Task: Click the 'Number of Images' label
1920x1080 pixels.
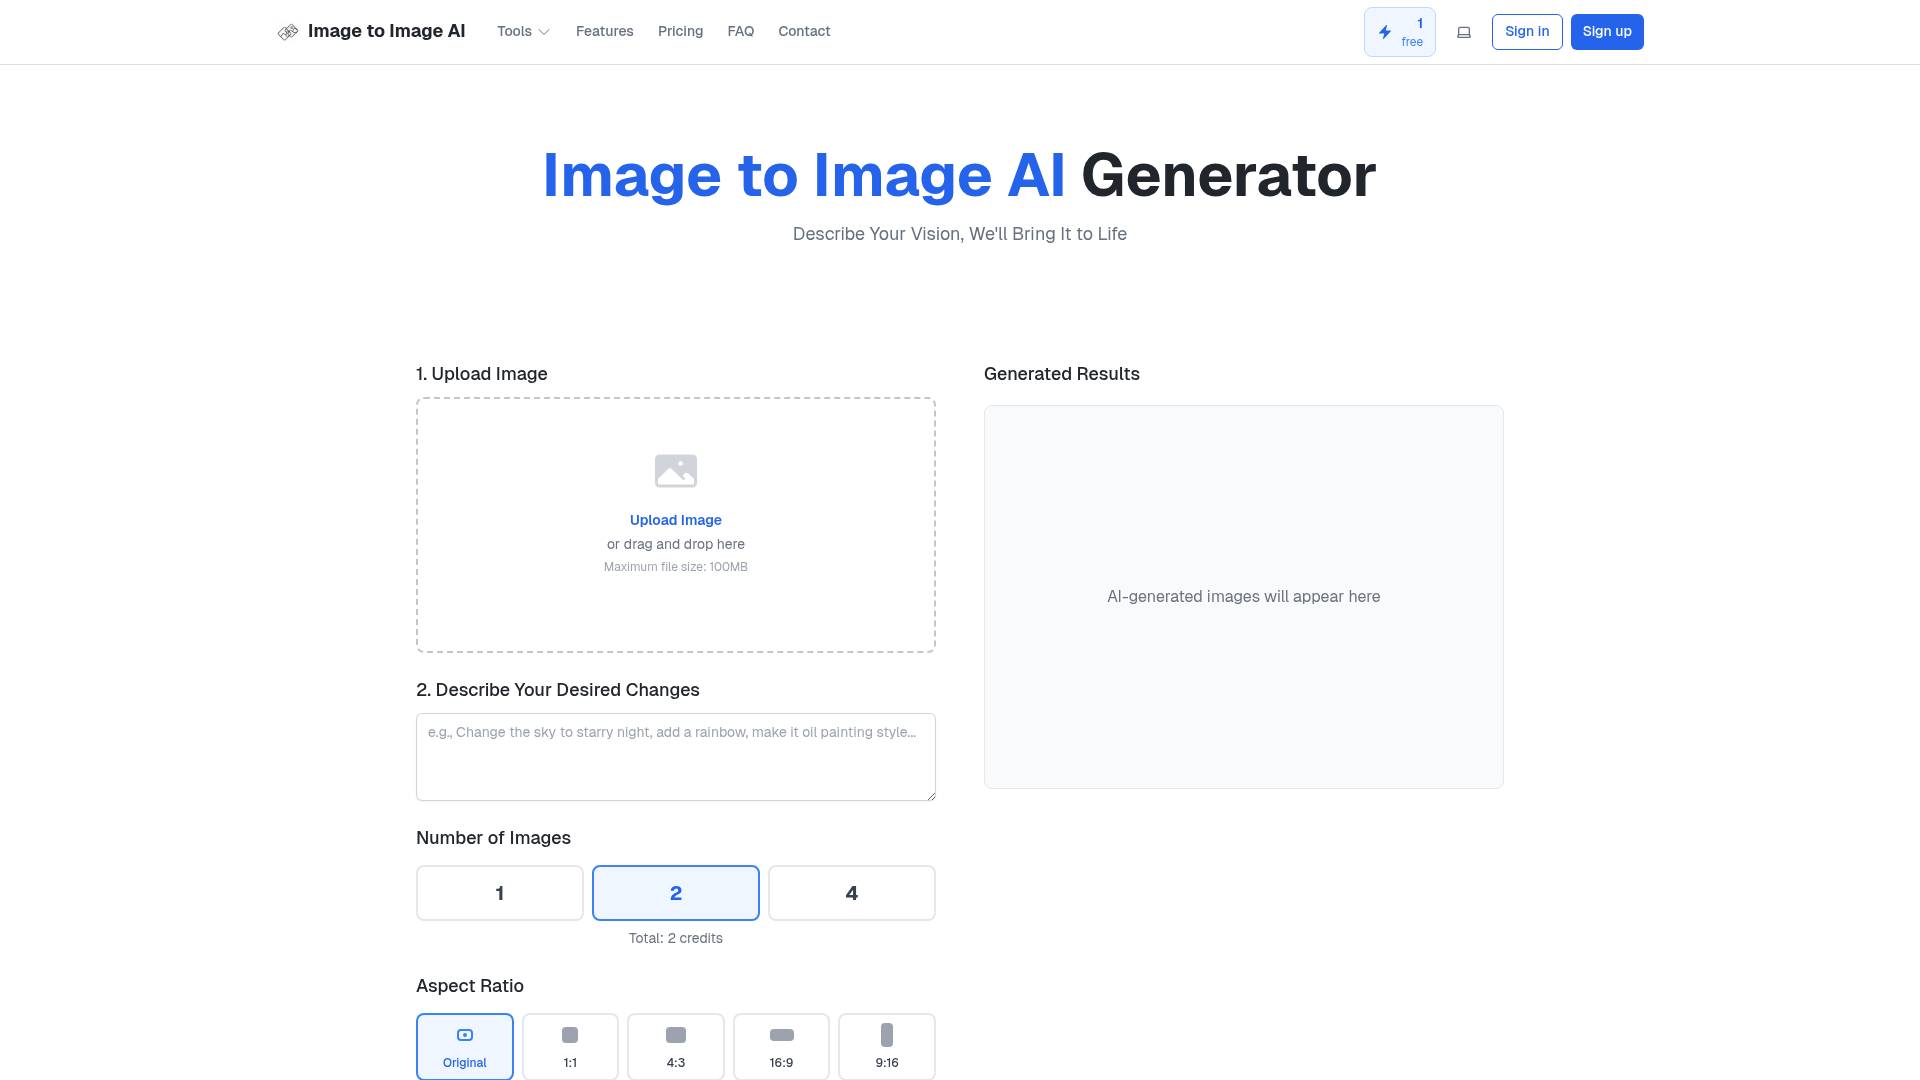Action: tap(494, 838)
